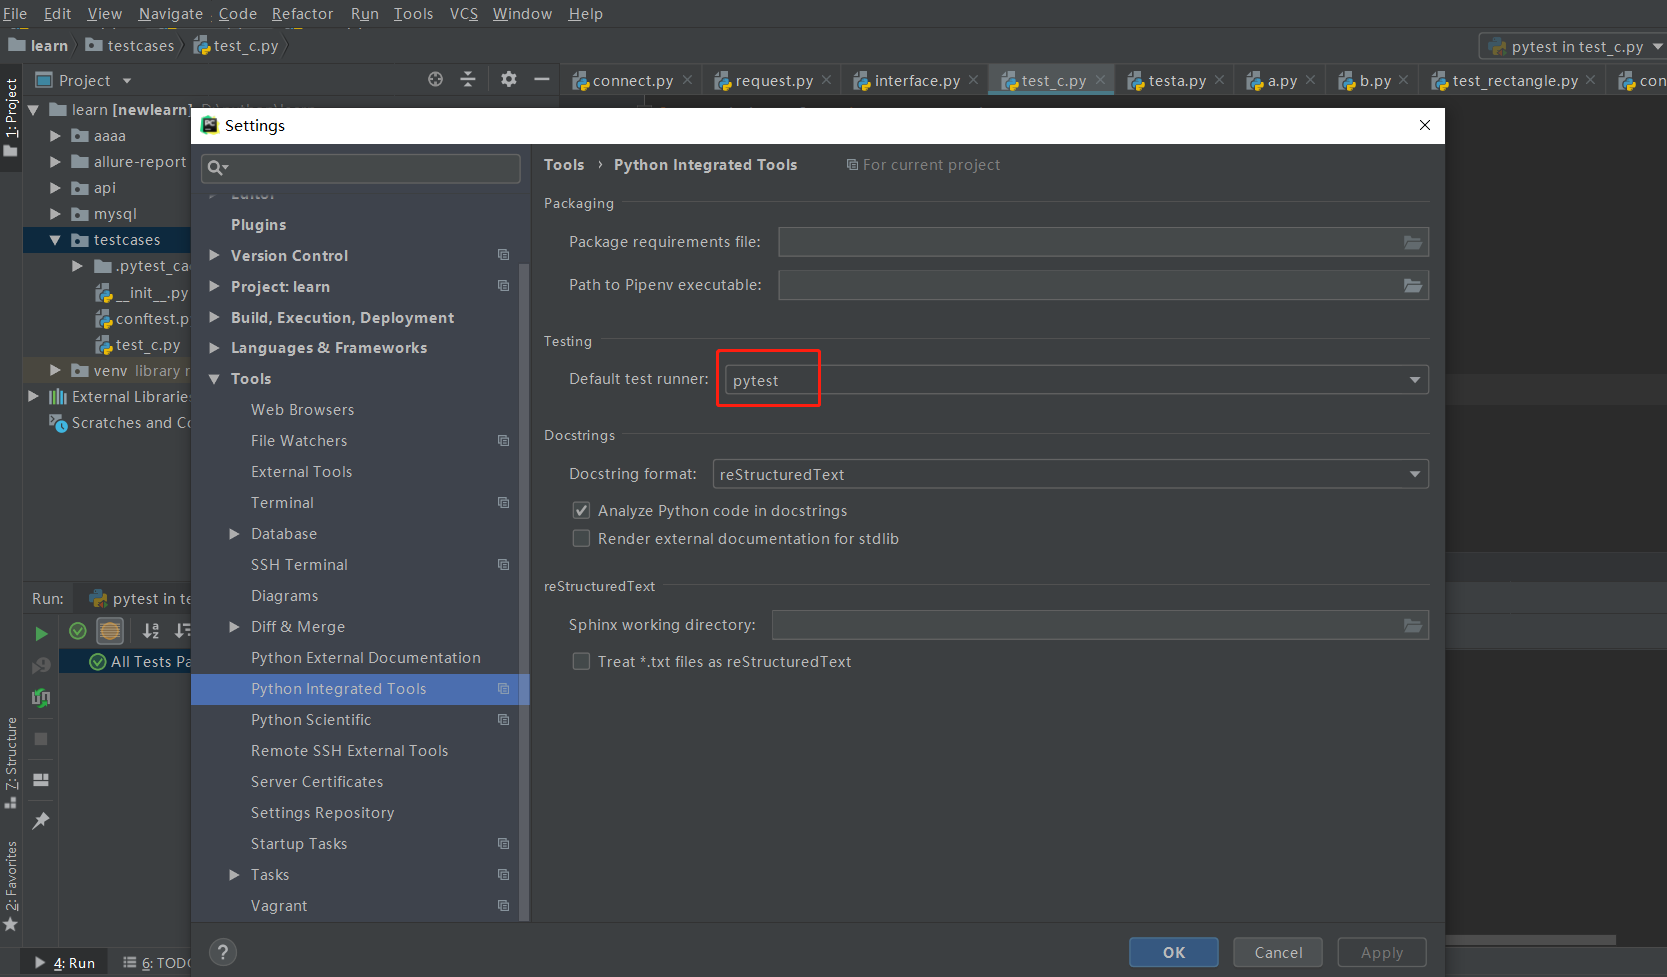
Task: Click the Package requirements file input field
Action: coord(1103,242)
